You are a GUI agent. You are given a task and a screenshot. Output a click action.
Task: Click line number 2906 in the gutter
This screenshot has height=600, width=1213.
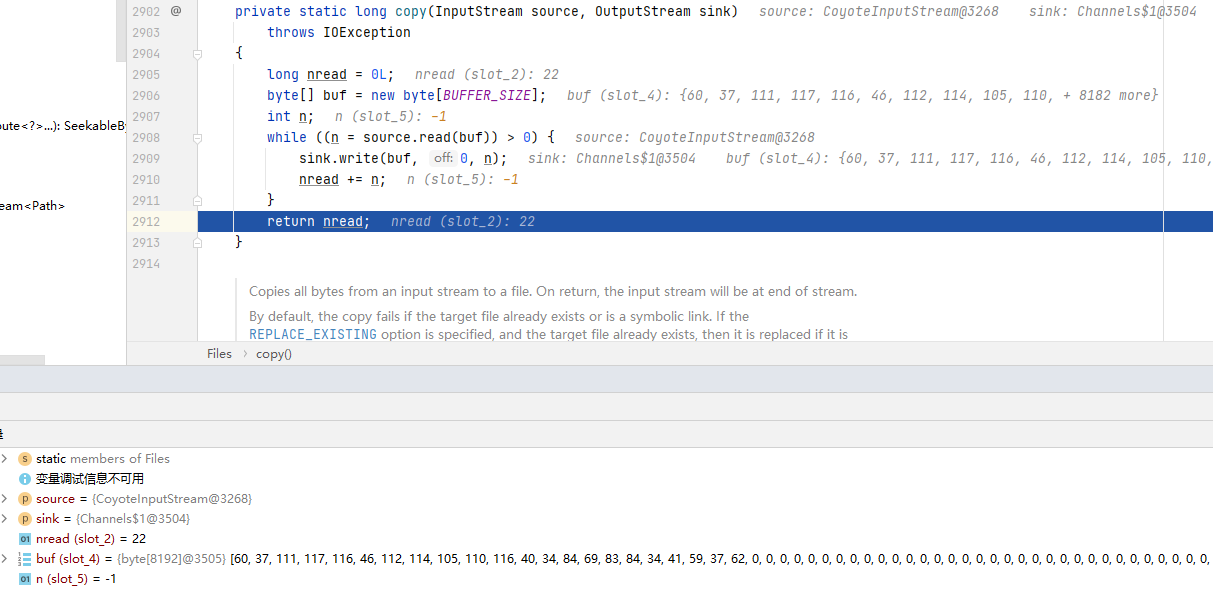146,95
